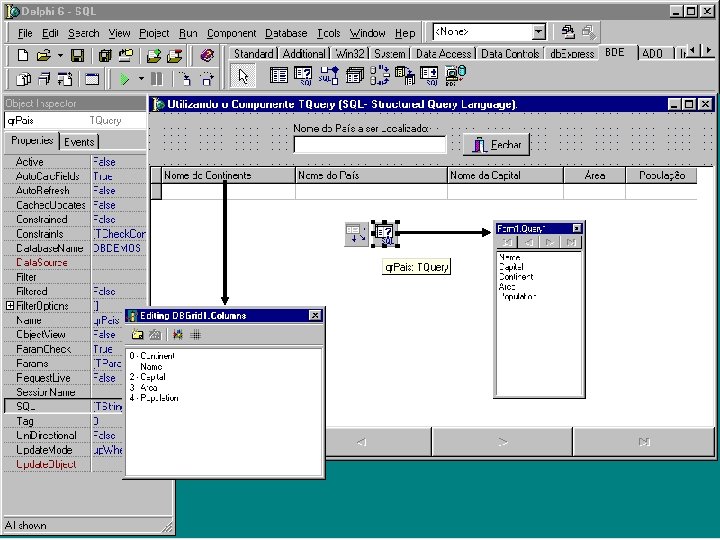The width and height of the screenshot is (720, 540).
Task: Select the arrow pointer in component palette
Action: 243,76
